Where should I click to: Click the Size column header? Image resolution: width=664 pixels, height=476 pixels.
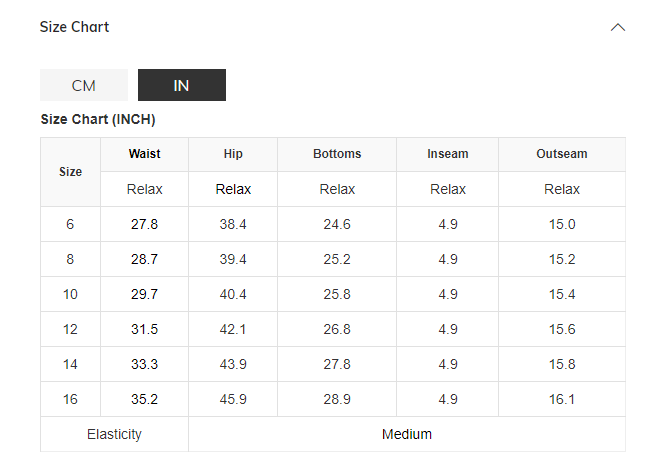point(70,172)
